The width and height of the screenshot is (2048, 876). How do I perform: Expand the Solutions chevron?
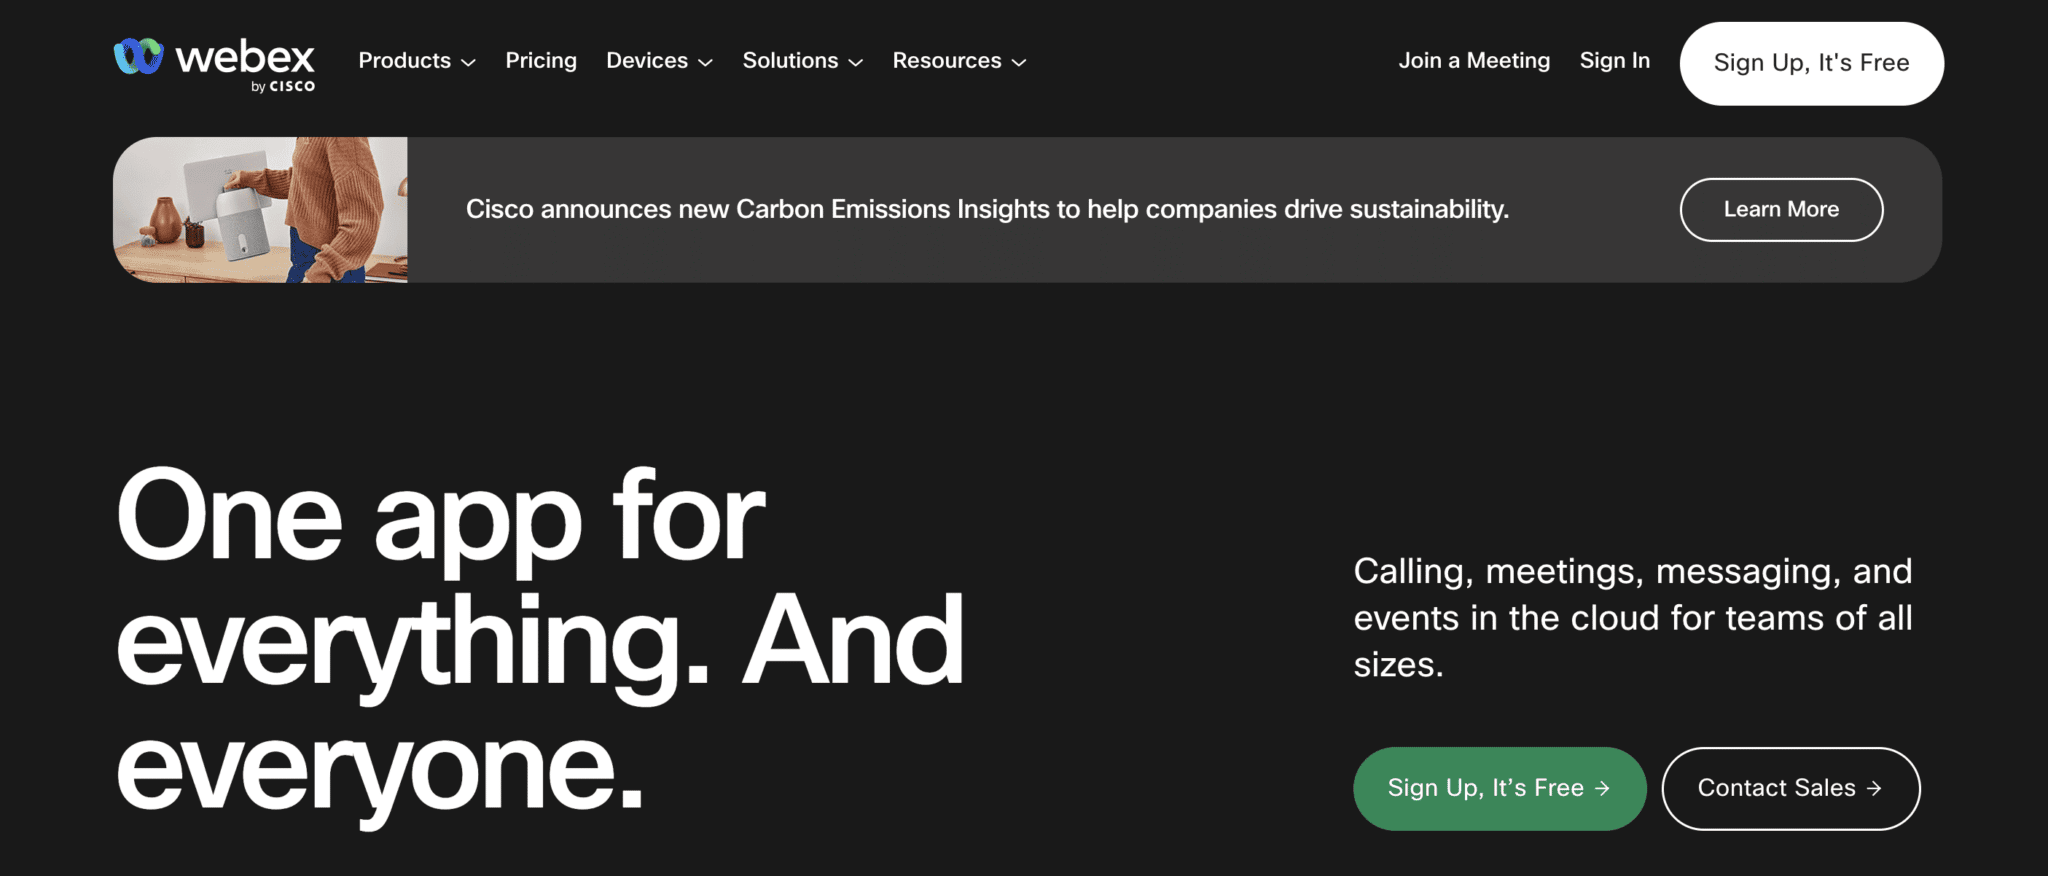[856, 62]
